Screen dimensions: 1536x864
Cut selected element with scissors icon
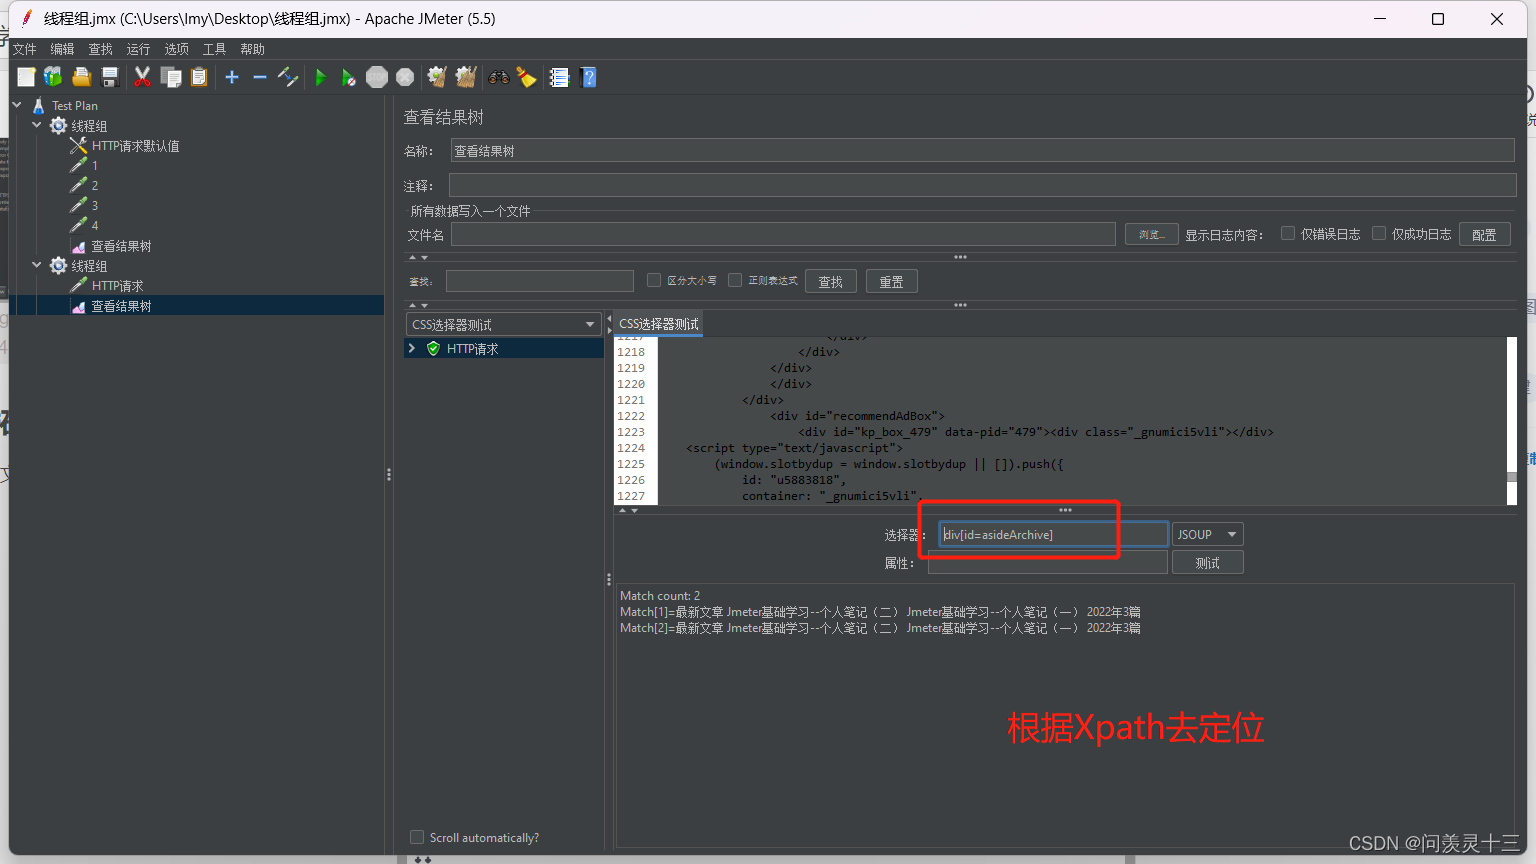pos(142,77)
